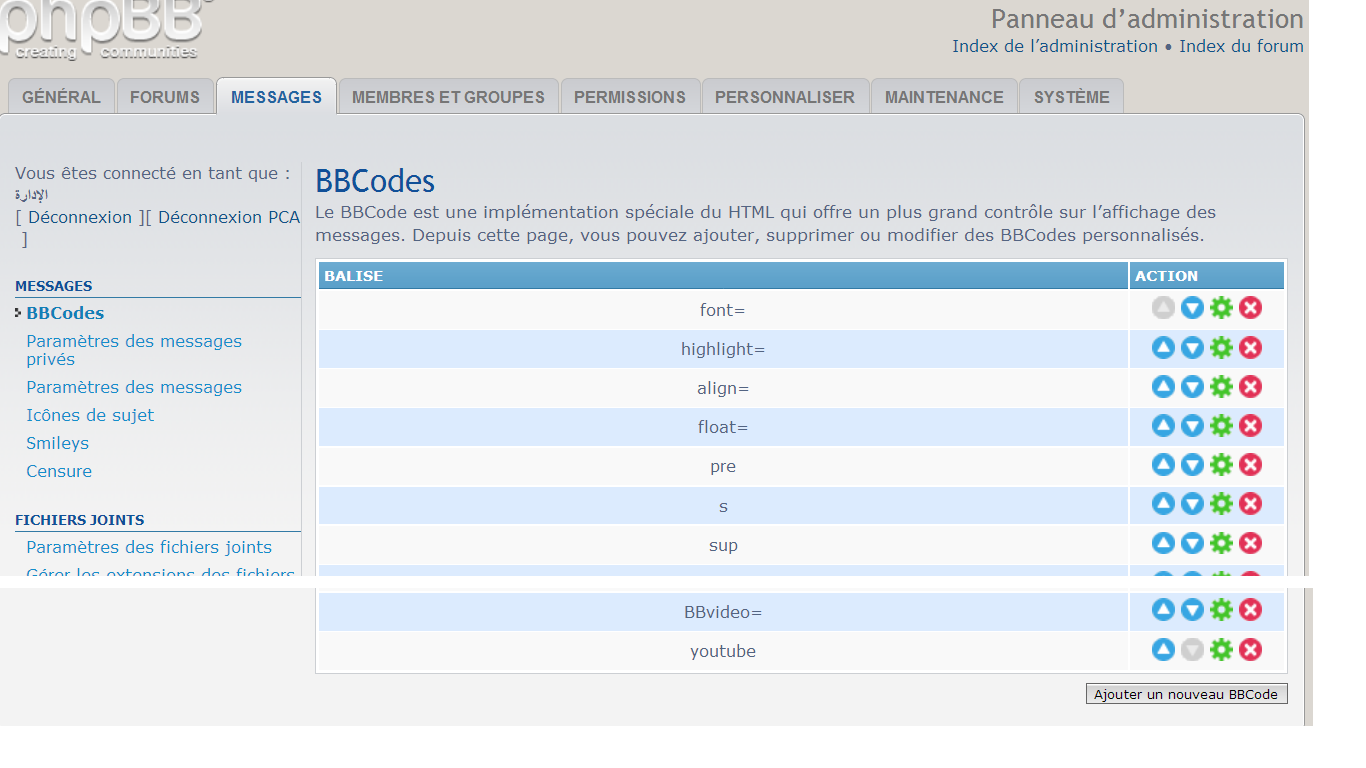Click Ajouter un nouveau BBCode button
The width and height of the screenshot is (1366, 768).
pos(1186,694)
